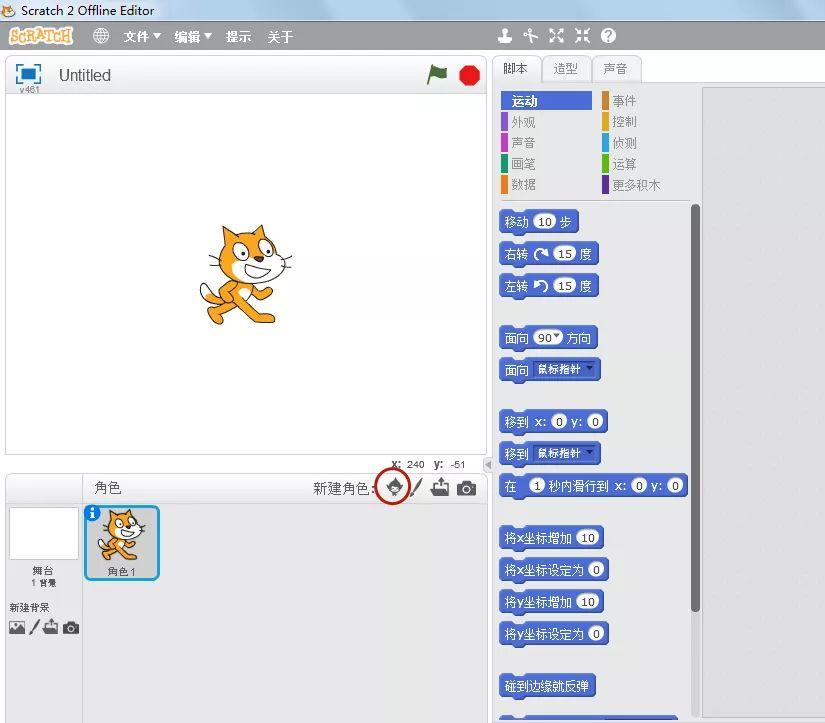Switch to the 造型 tab
825x723 pixels.
tap(565, 69)
